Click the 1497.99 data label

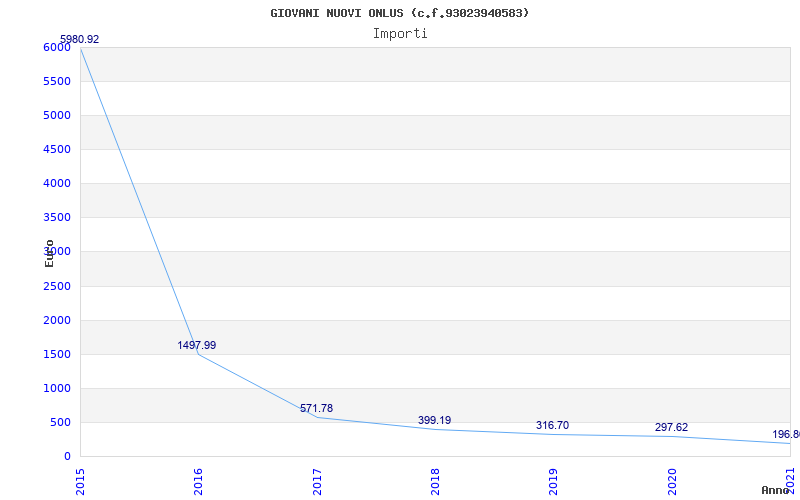[196, 345]
